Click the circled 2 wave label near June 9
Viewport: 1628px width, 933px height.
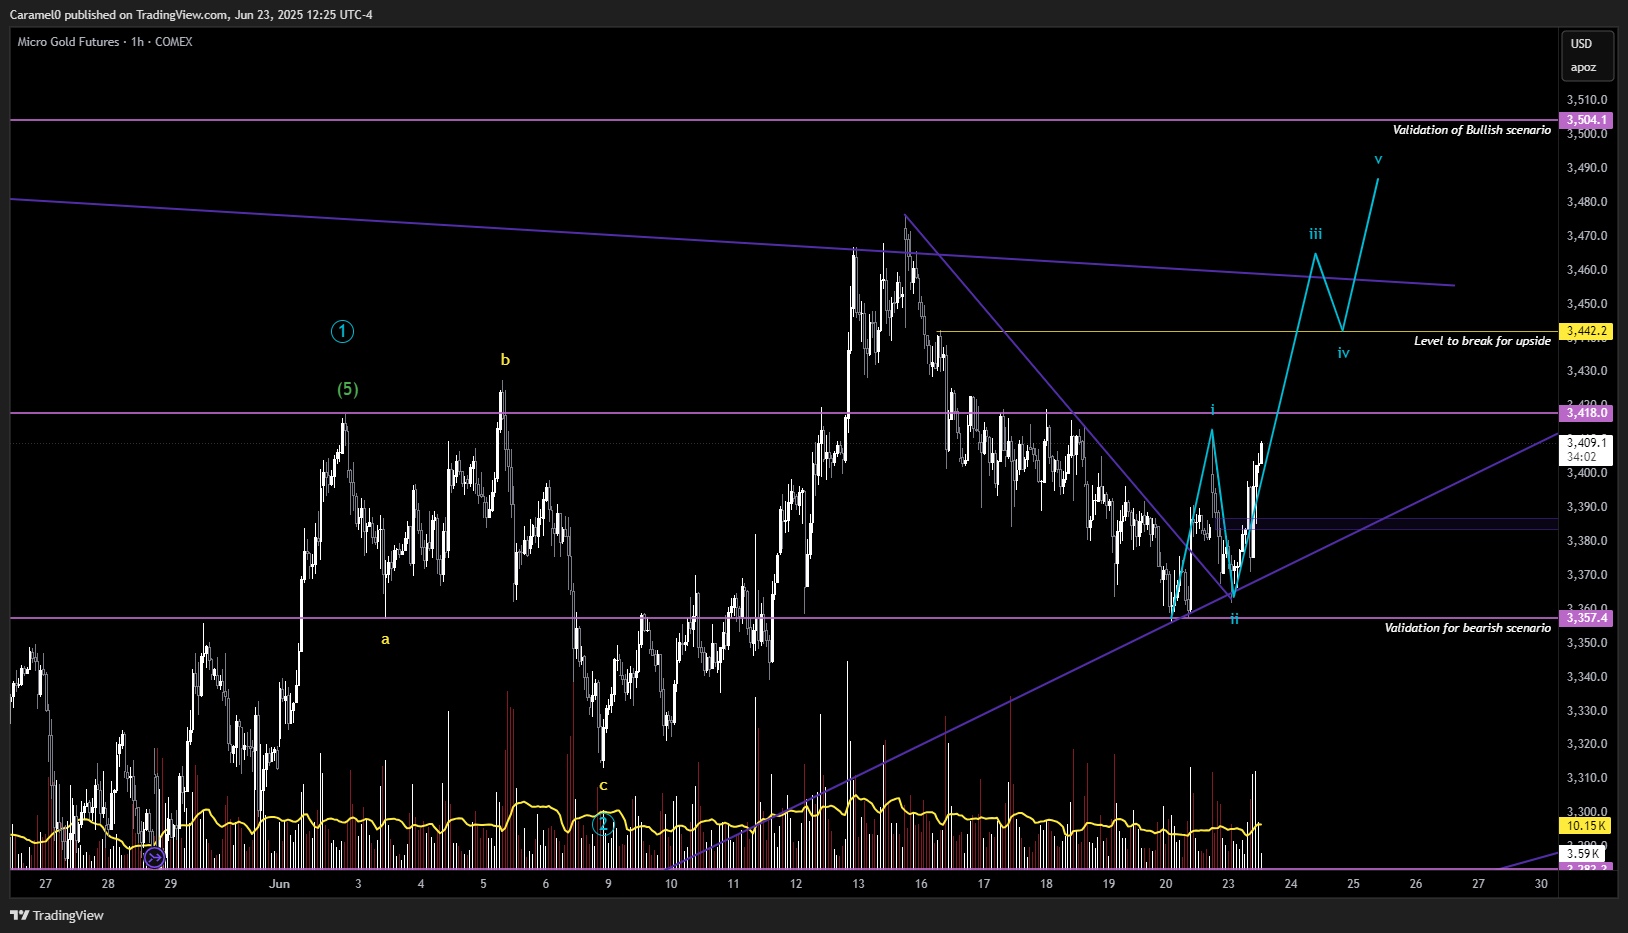click(x=603, y=824)
